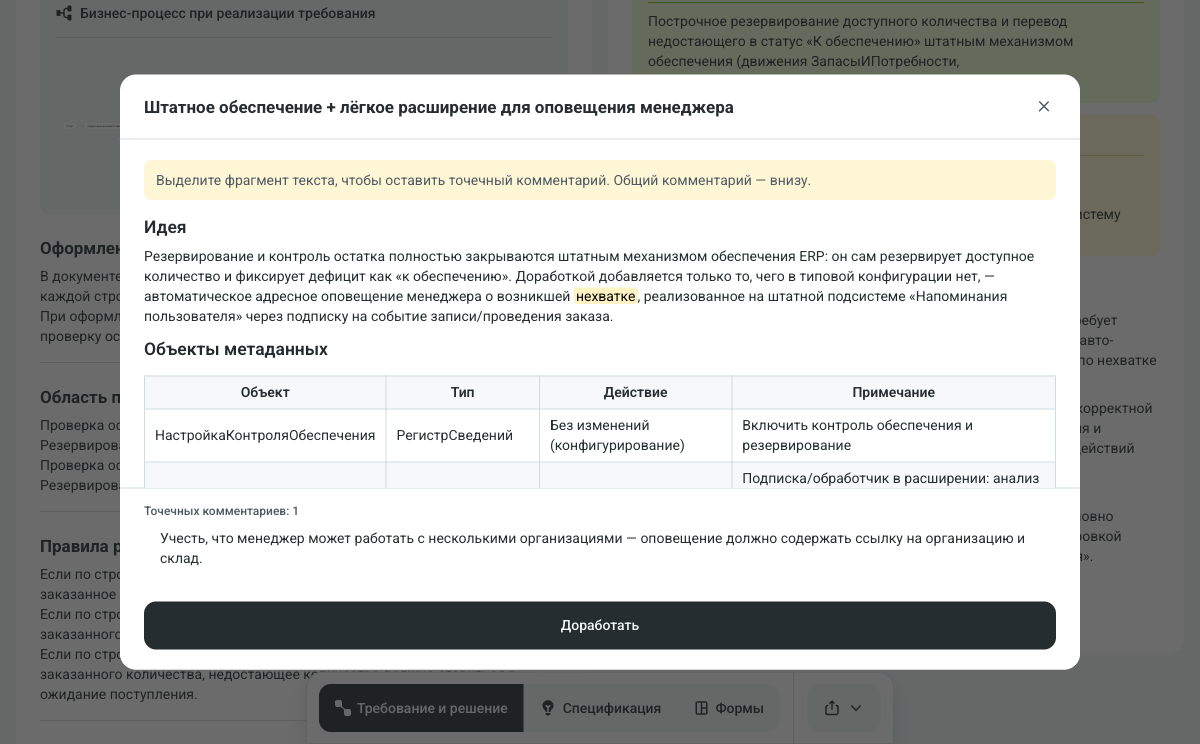Image resolution: width=1200 pixels, height=744 pixels.
Task: Click the dialog title Штатное обеспечение
Action: pyautogui.click(x=439, y=107)
